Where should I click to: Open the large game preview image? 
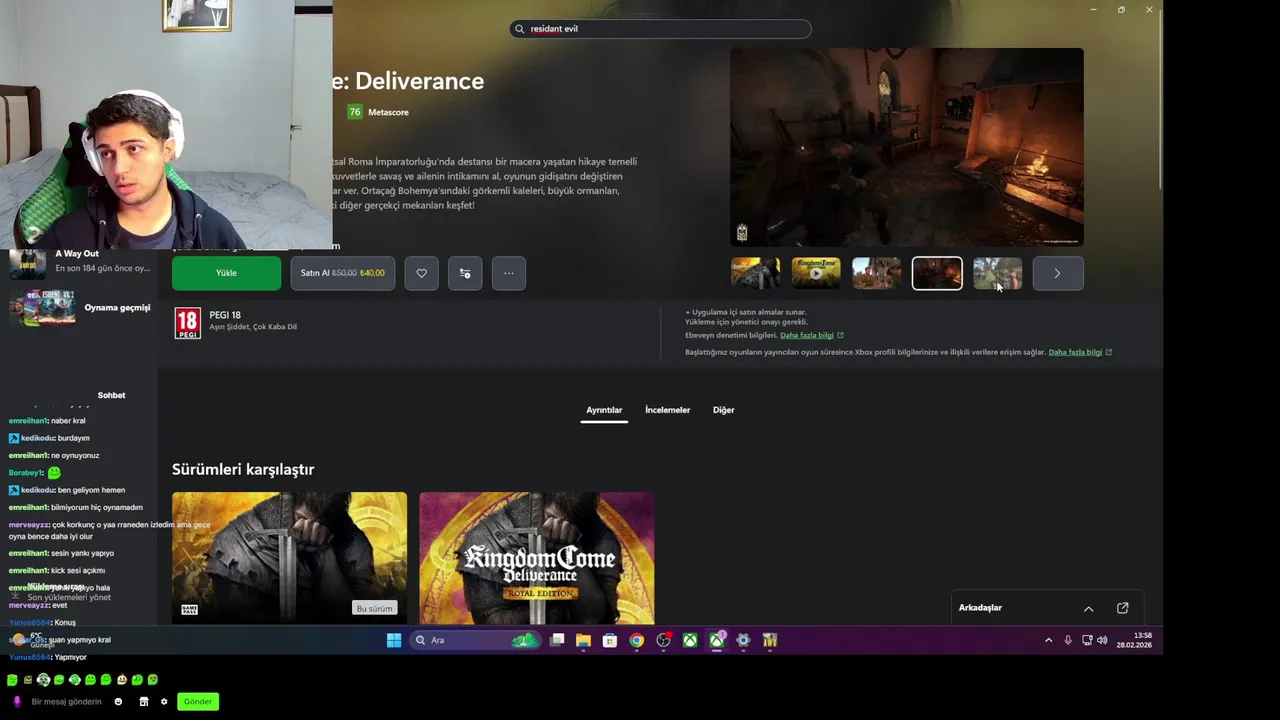point(906,147)
